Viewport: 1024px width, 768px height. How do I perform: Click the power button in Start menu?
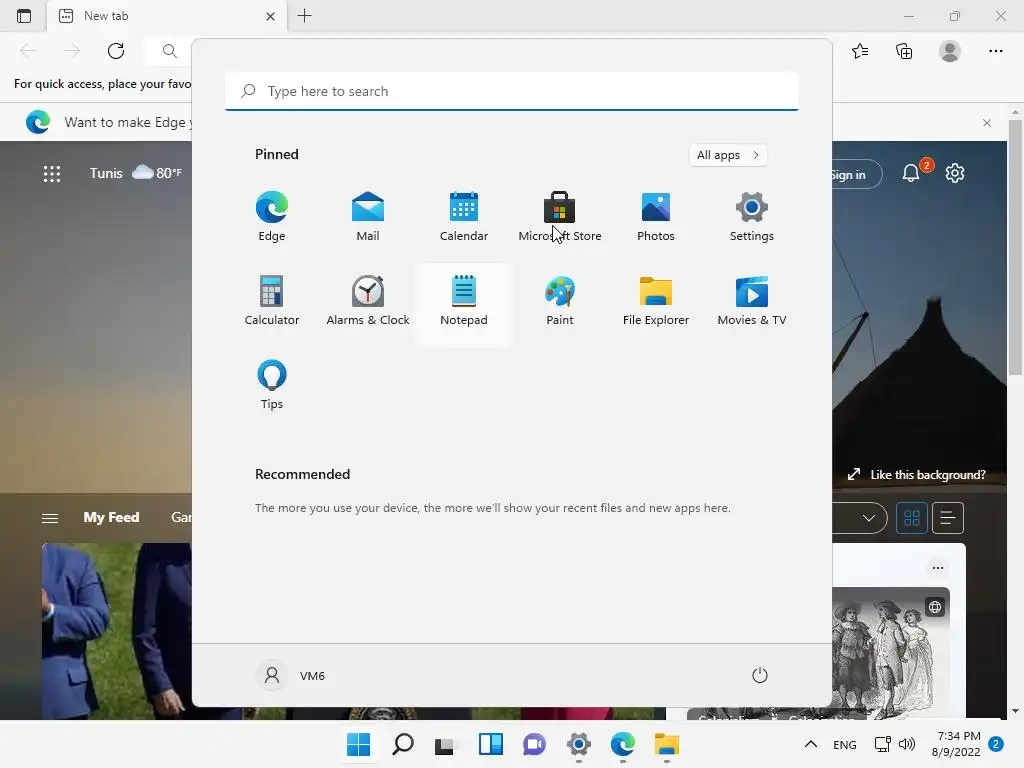760,675
